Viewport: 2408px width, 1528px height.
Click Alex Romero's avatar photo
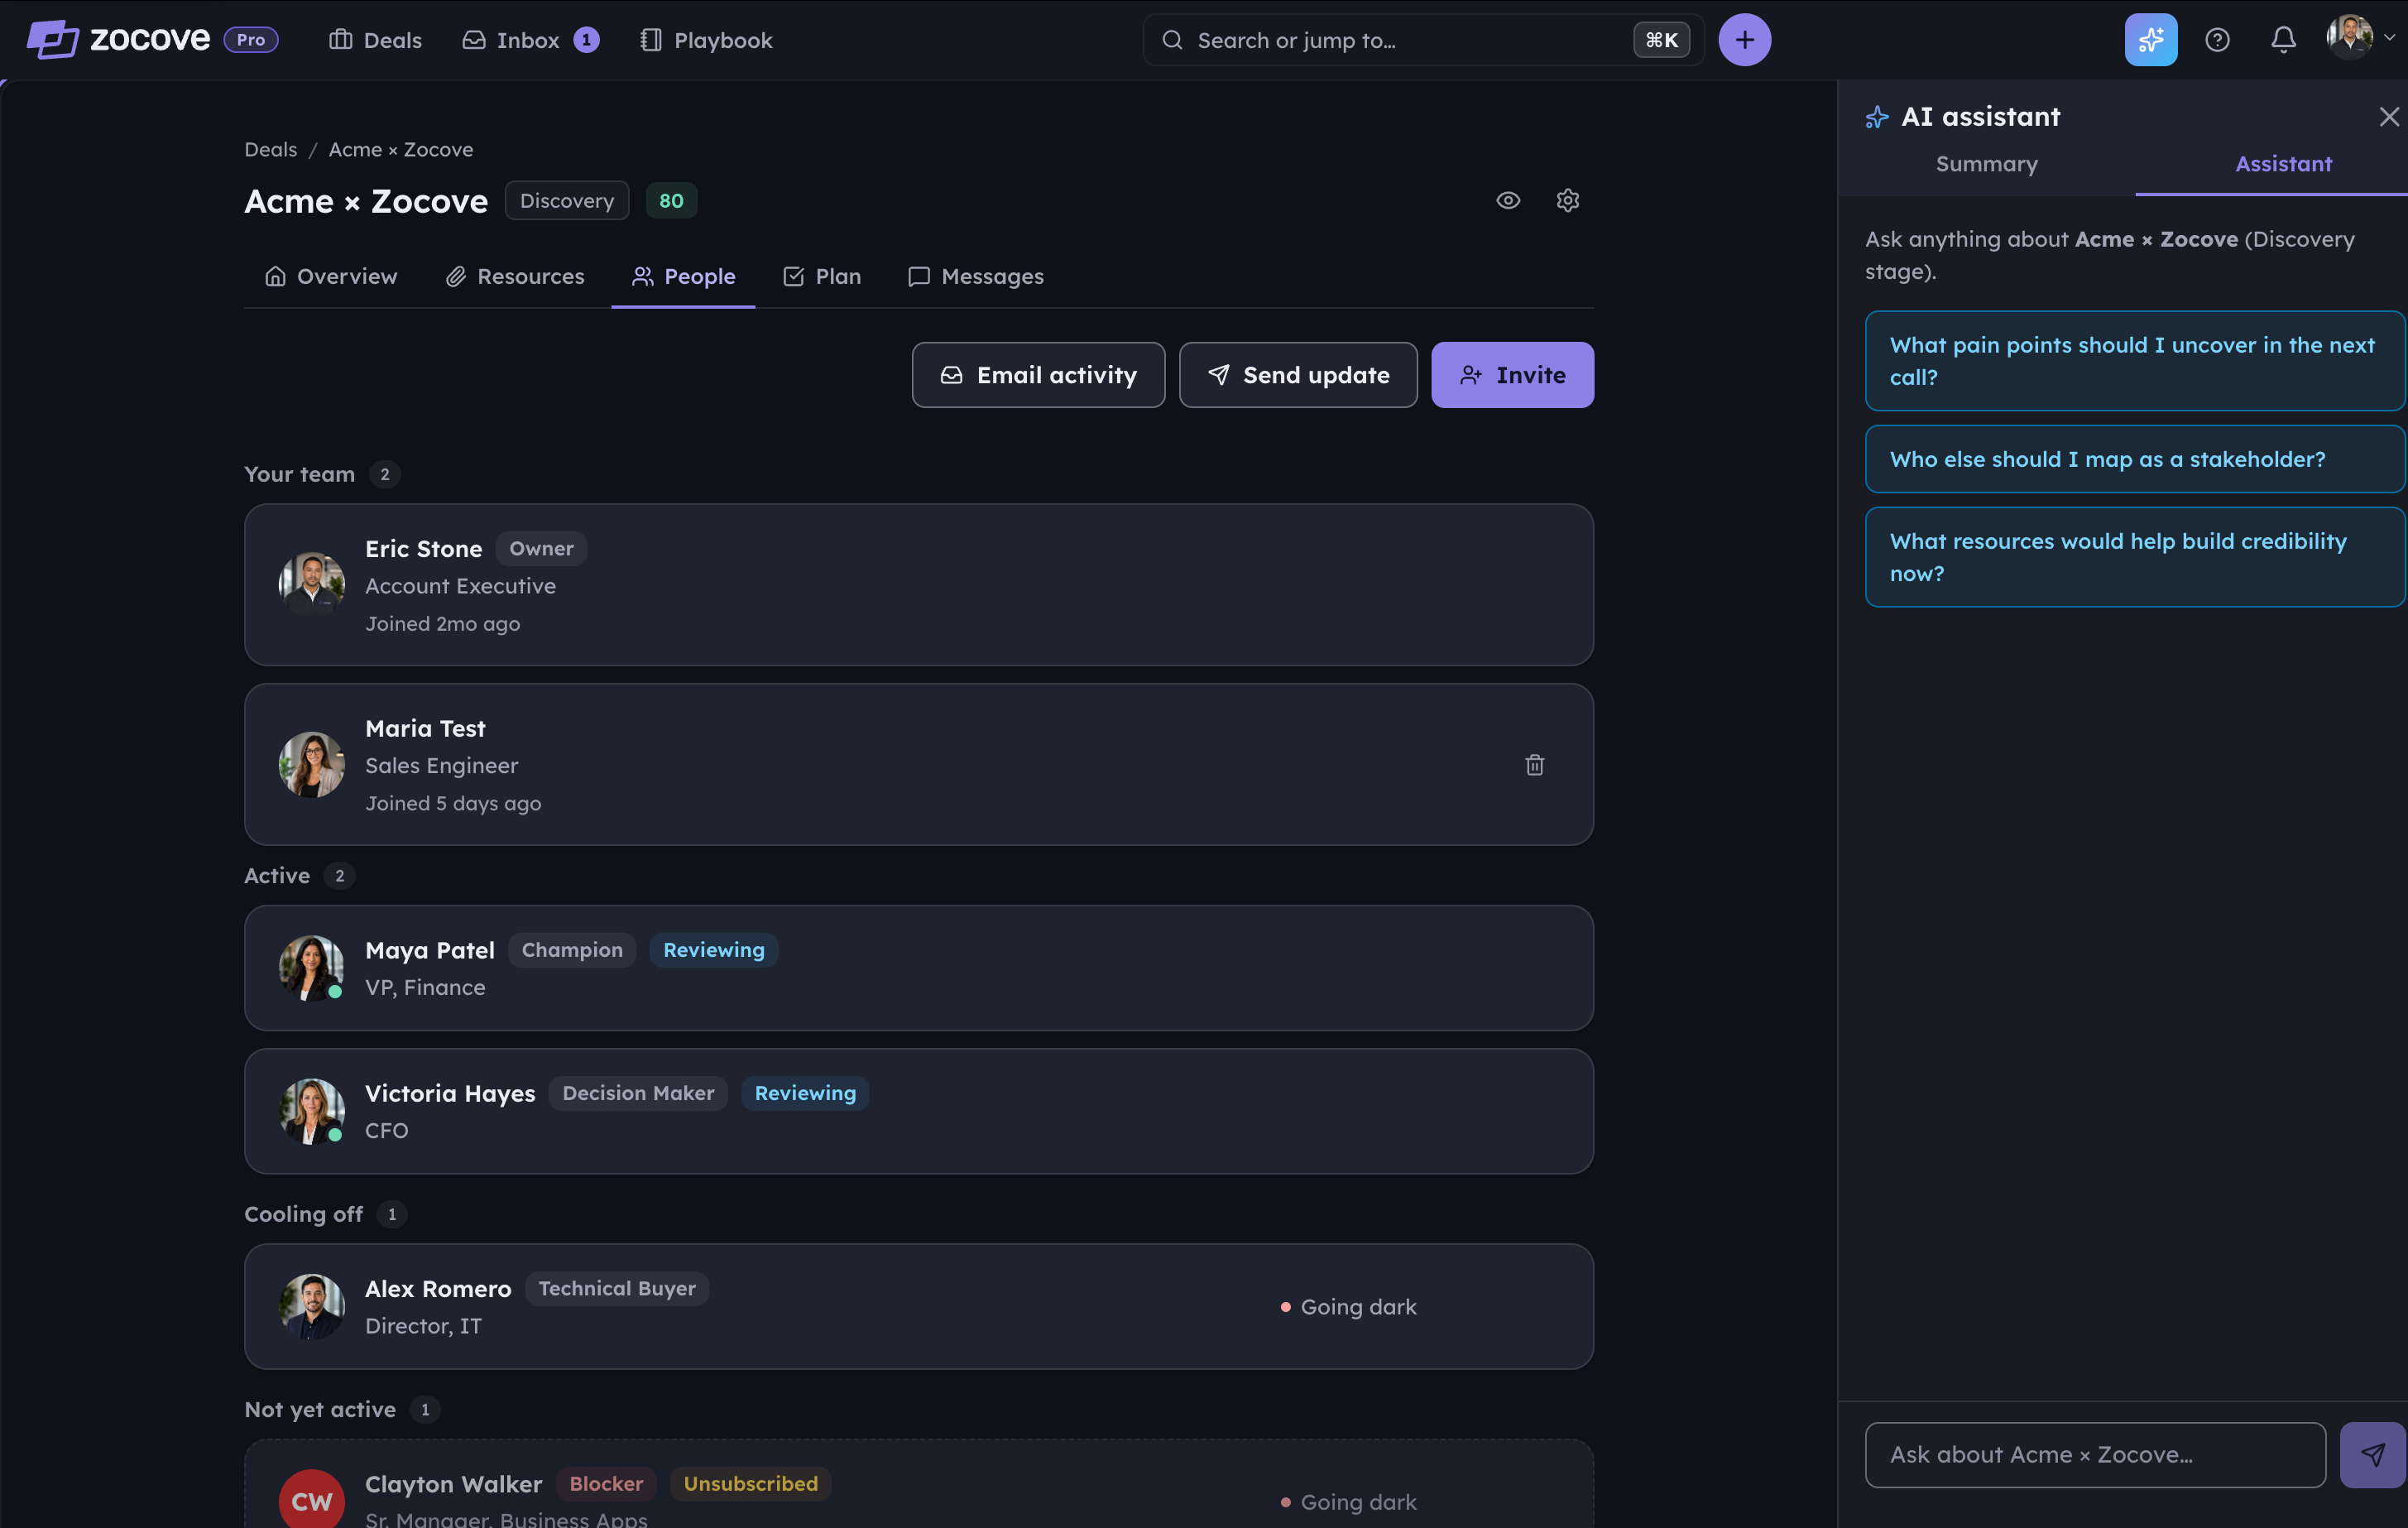click(312, 1307)
